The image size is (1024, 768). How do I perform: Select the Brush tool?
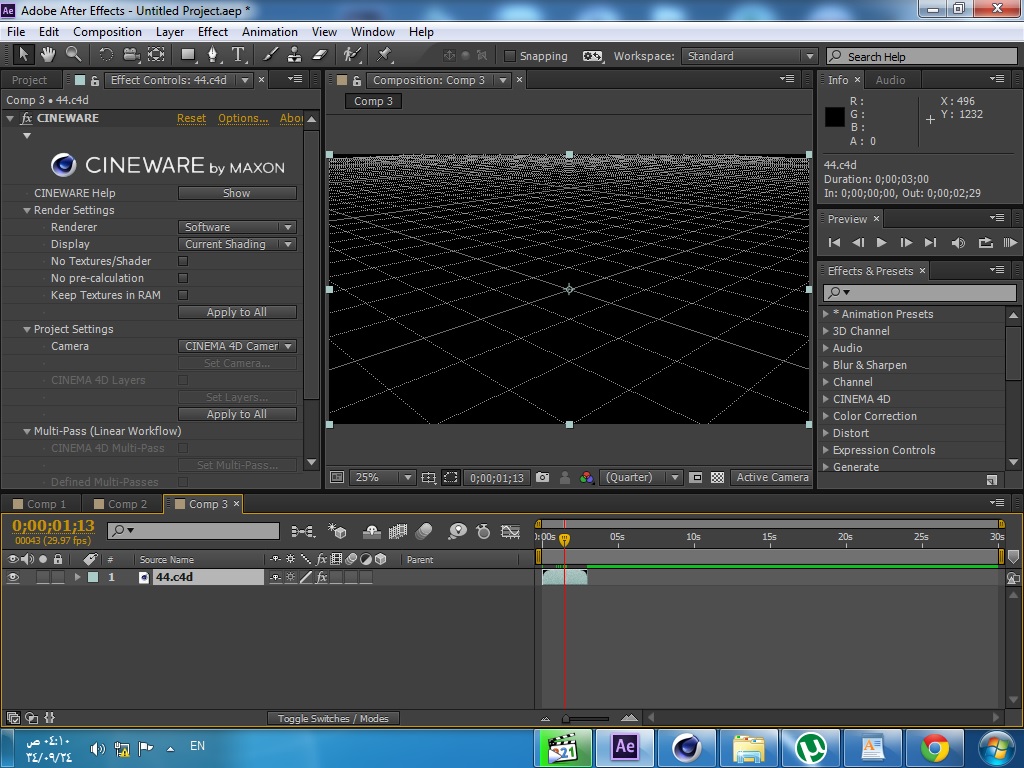click(x=270, y=55)
